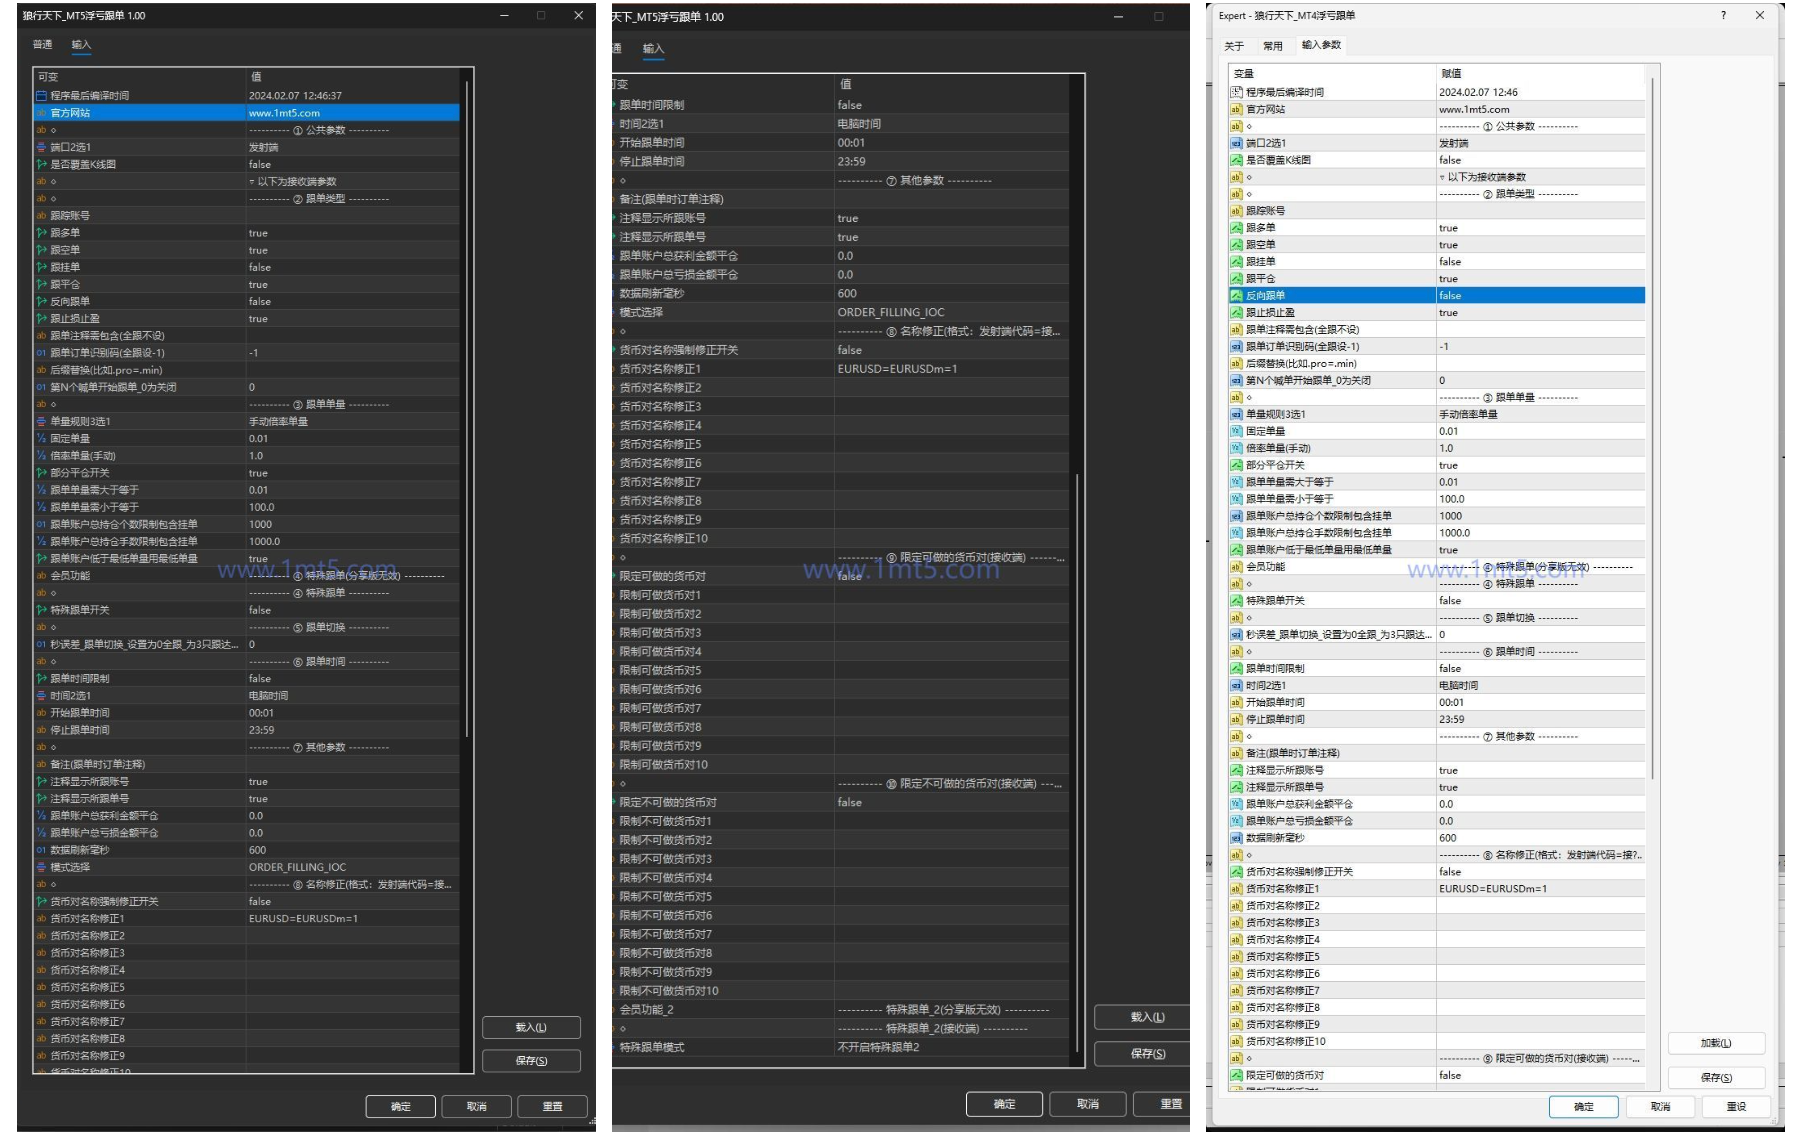Click calendar icon beside 程序最后编译时间 in left window
Screen dimensions: 1798x1138
tap(41, 96)
